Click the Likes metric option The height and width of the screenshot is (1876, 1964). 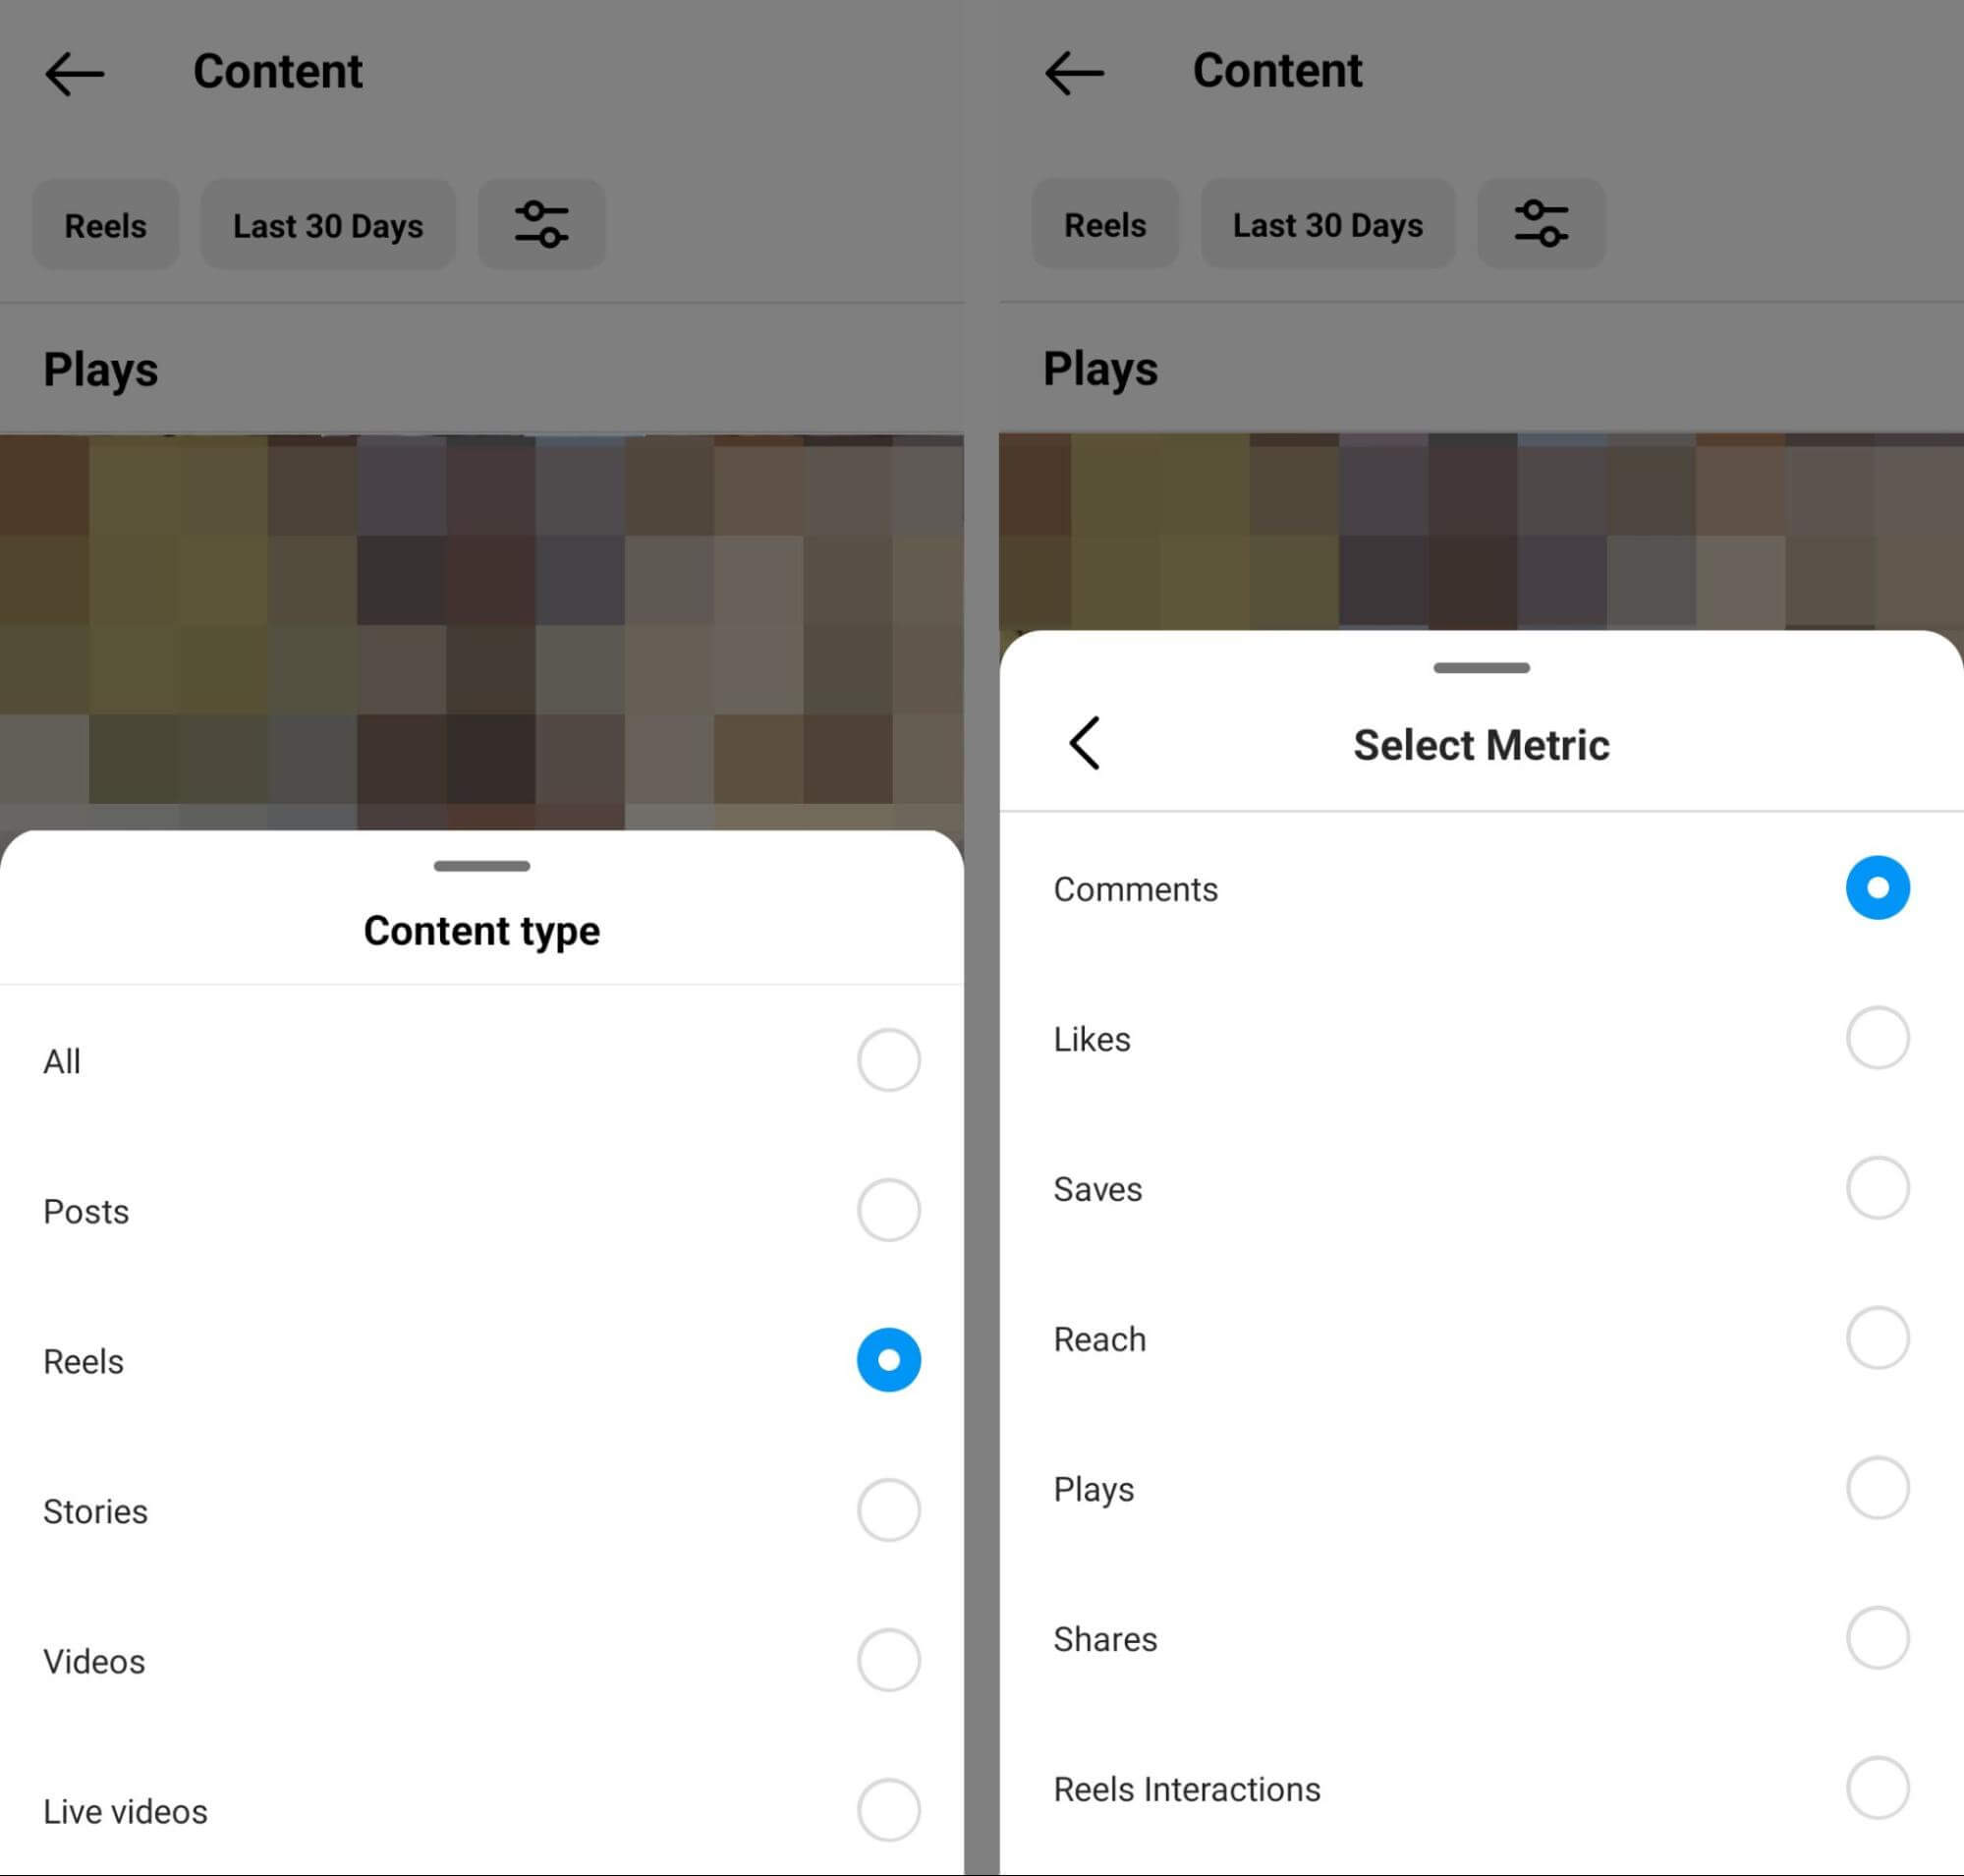[x=1879, y=1036]
